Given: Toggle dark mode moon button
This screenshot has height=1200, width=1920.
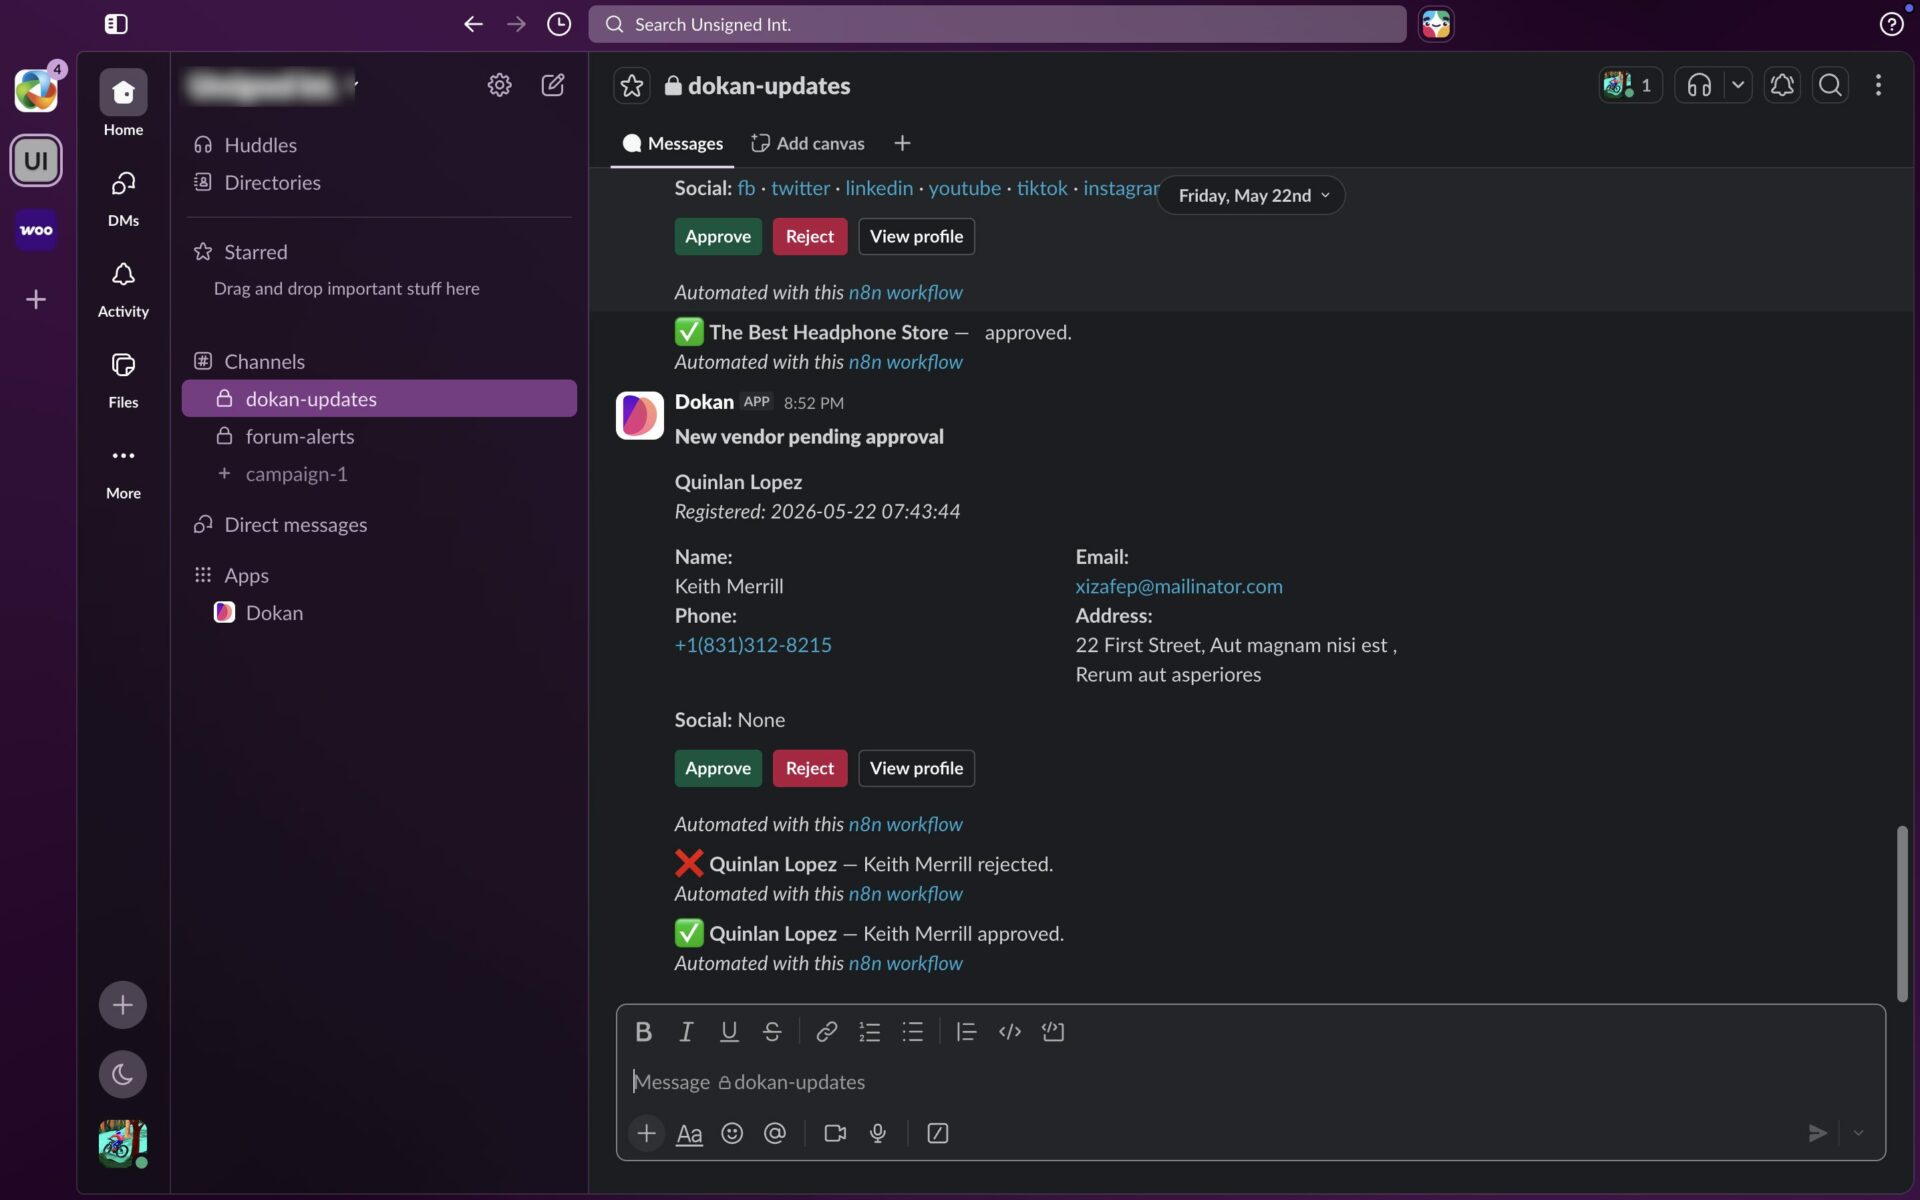Looking at the screenshot, I should tap(123, 1074).
